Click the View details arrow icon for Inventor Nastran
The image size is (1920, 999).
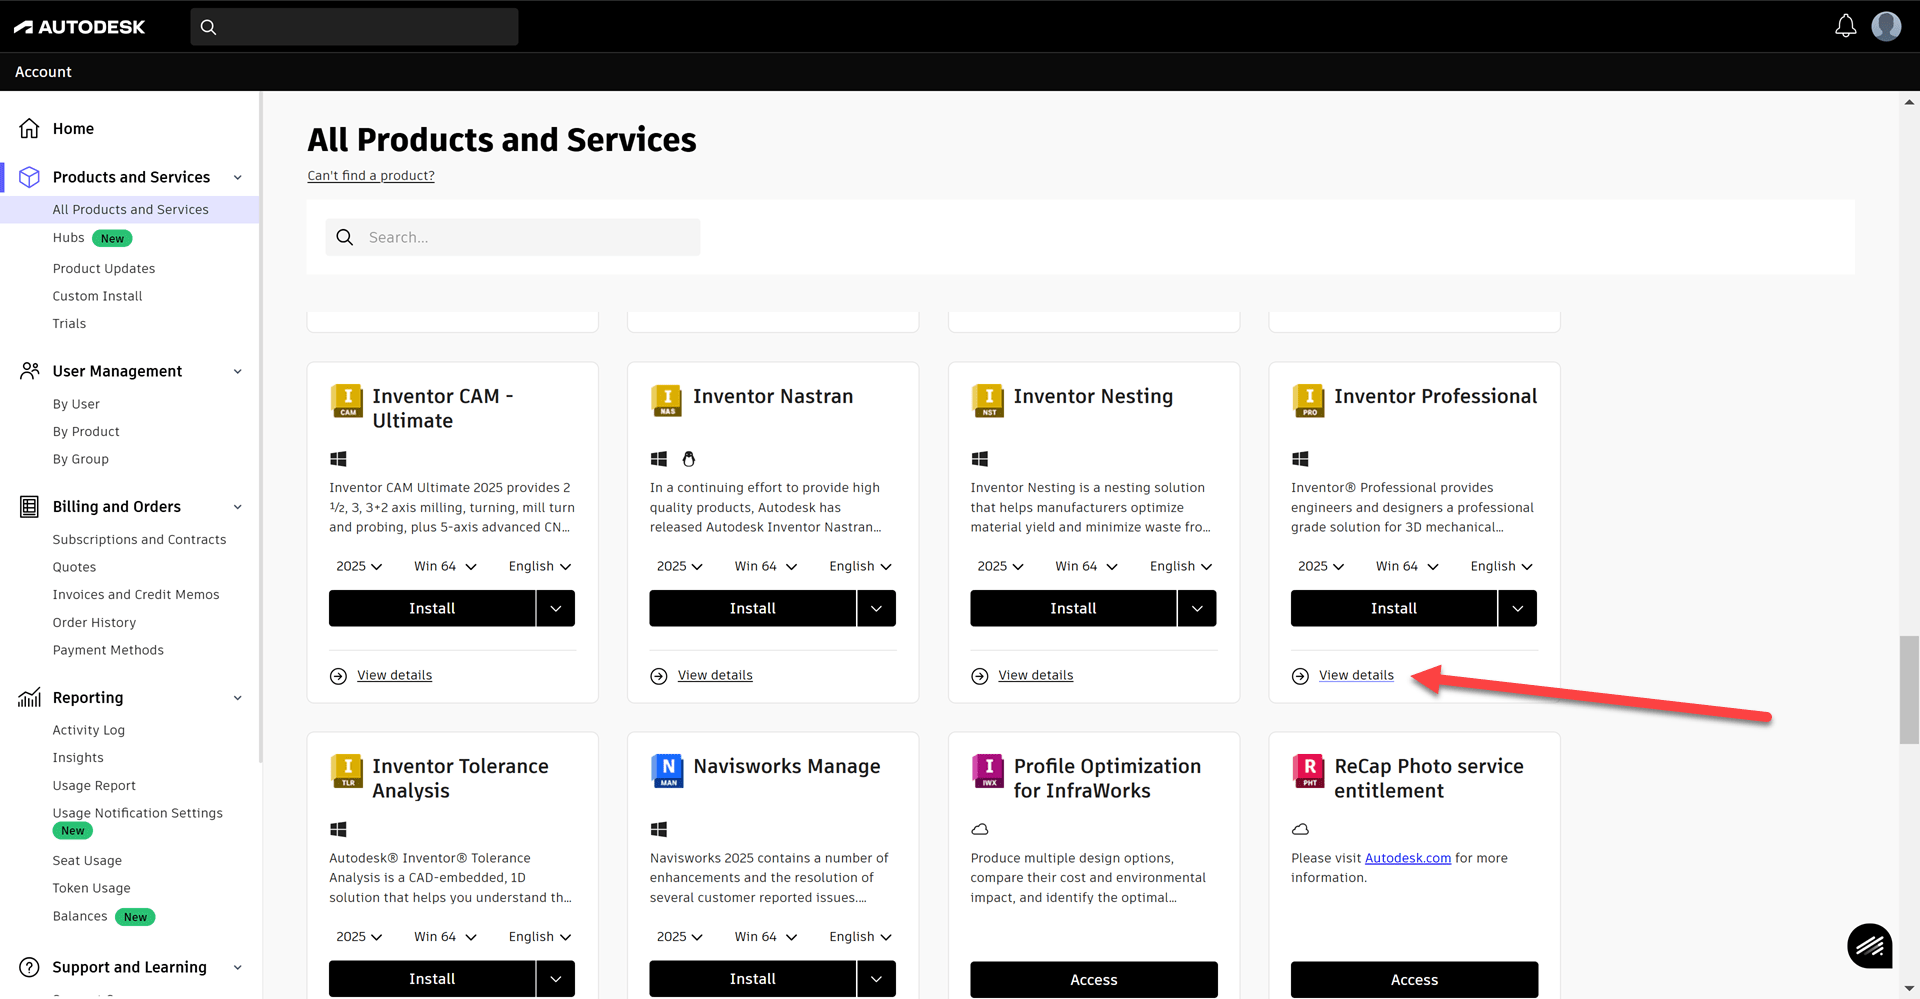pyautogui.click(x=659, y=676)
